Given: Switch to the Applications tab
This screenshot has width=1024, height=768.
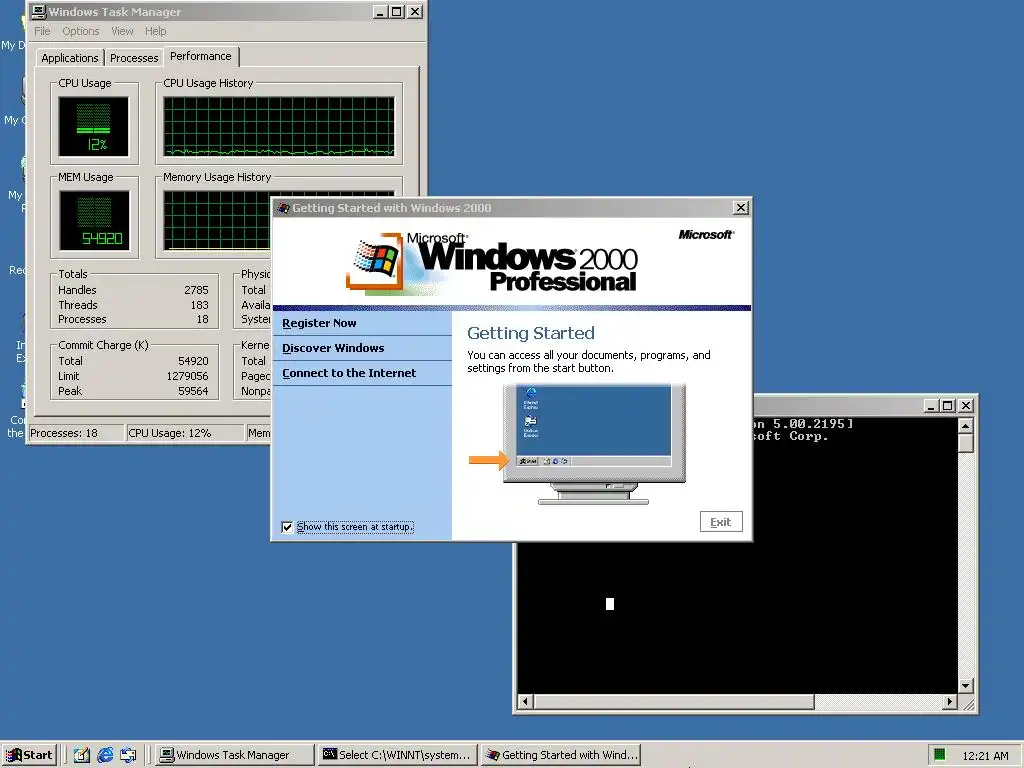Looking at the screenshot, I should 69,57.
